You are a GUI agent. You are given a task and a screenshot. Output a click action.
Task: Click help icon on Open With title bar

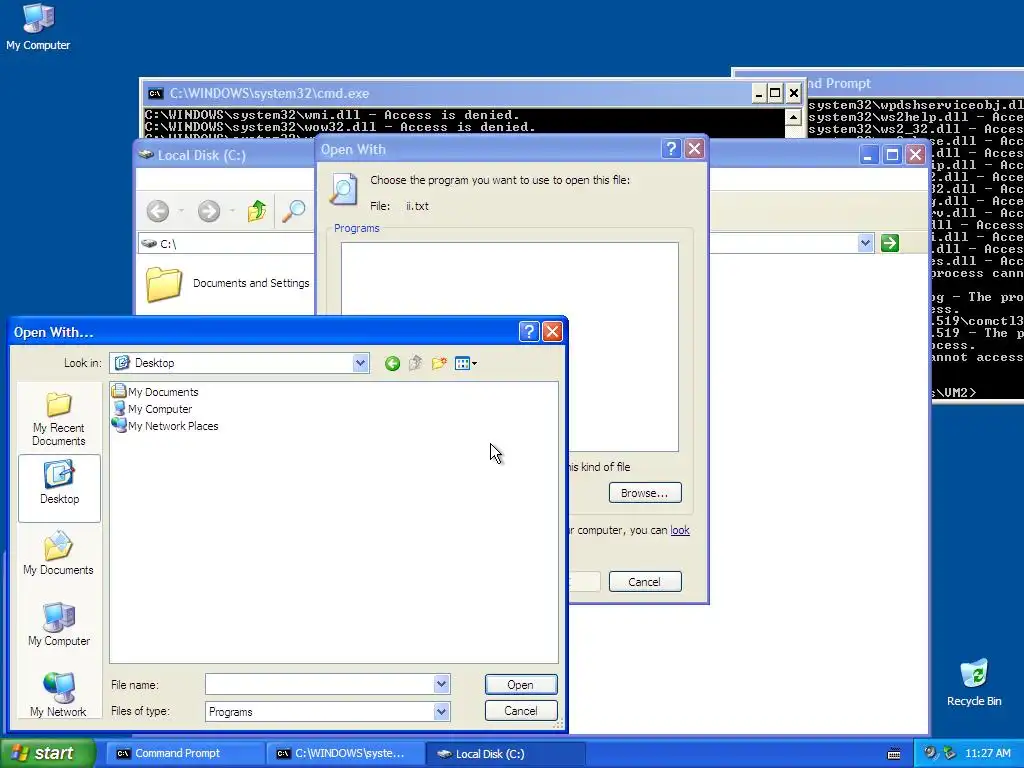[671, 149]
